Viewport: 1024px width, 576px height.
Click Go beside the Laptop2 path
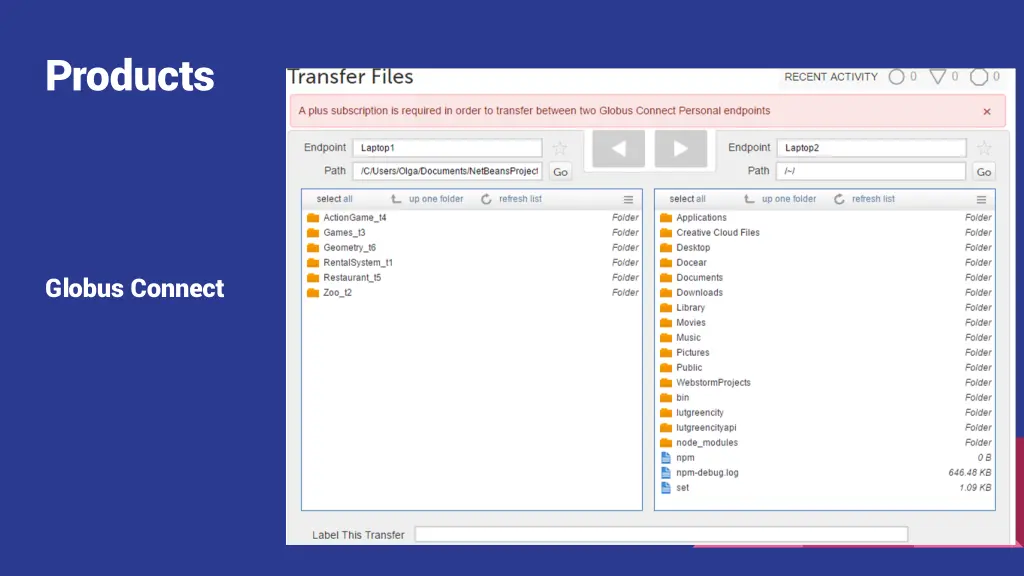[x=984, y=172]
